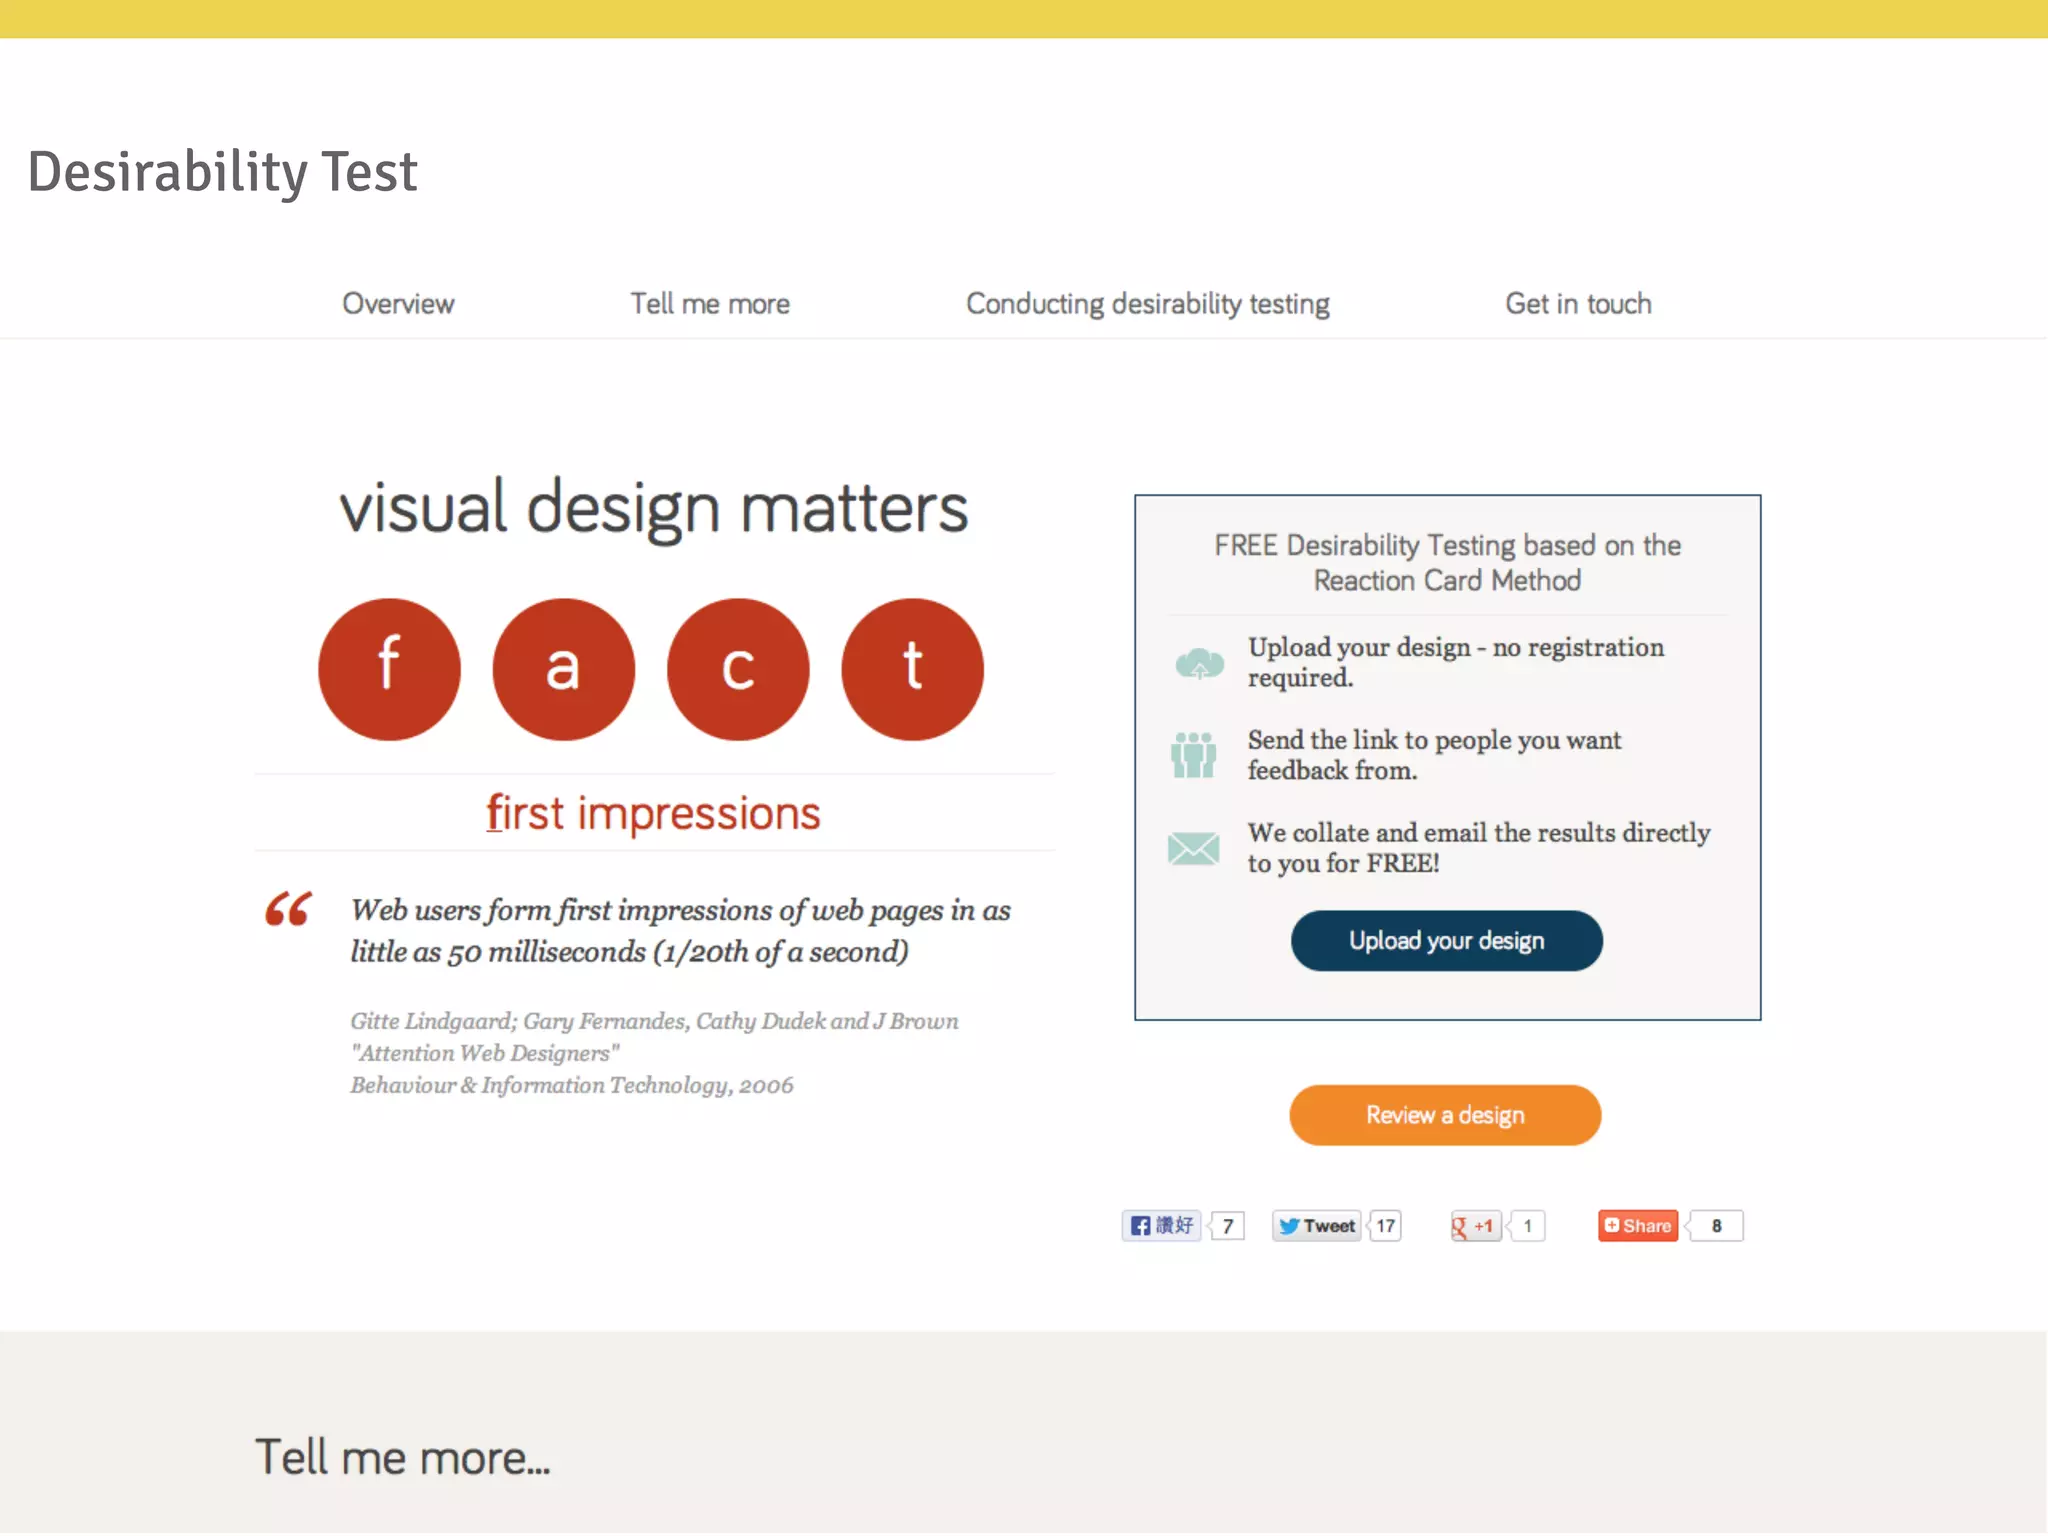This screenshot has height=1536, width=2048.
Task: Click the Google +1 button
Action: tap(1475, 1226)
